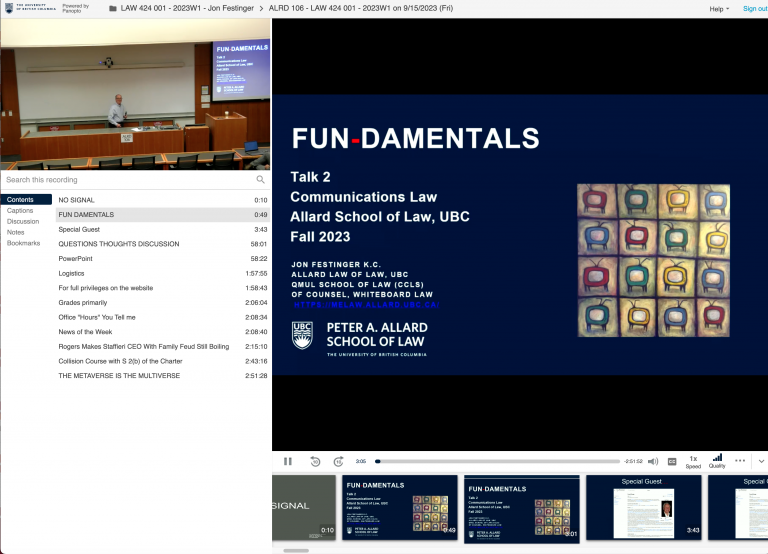
Task: Select the NO SIGNAL thumbnail at 0:10
Action: tap(304, 507)
